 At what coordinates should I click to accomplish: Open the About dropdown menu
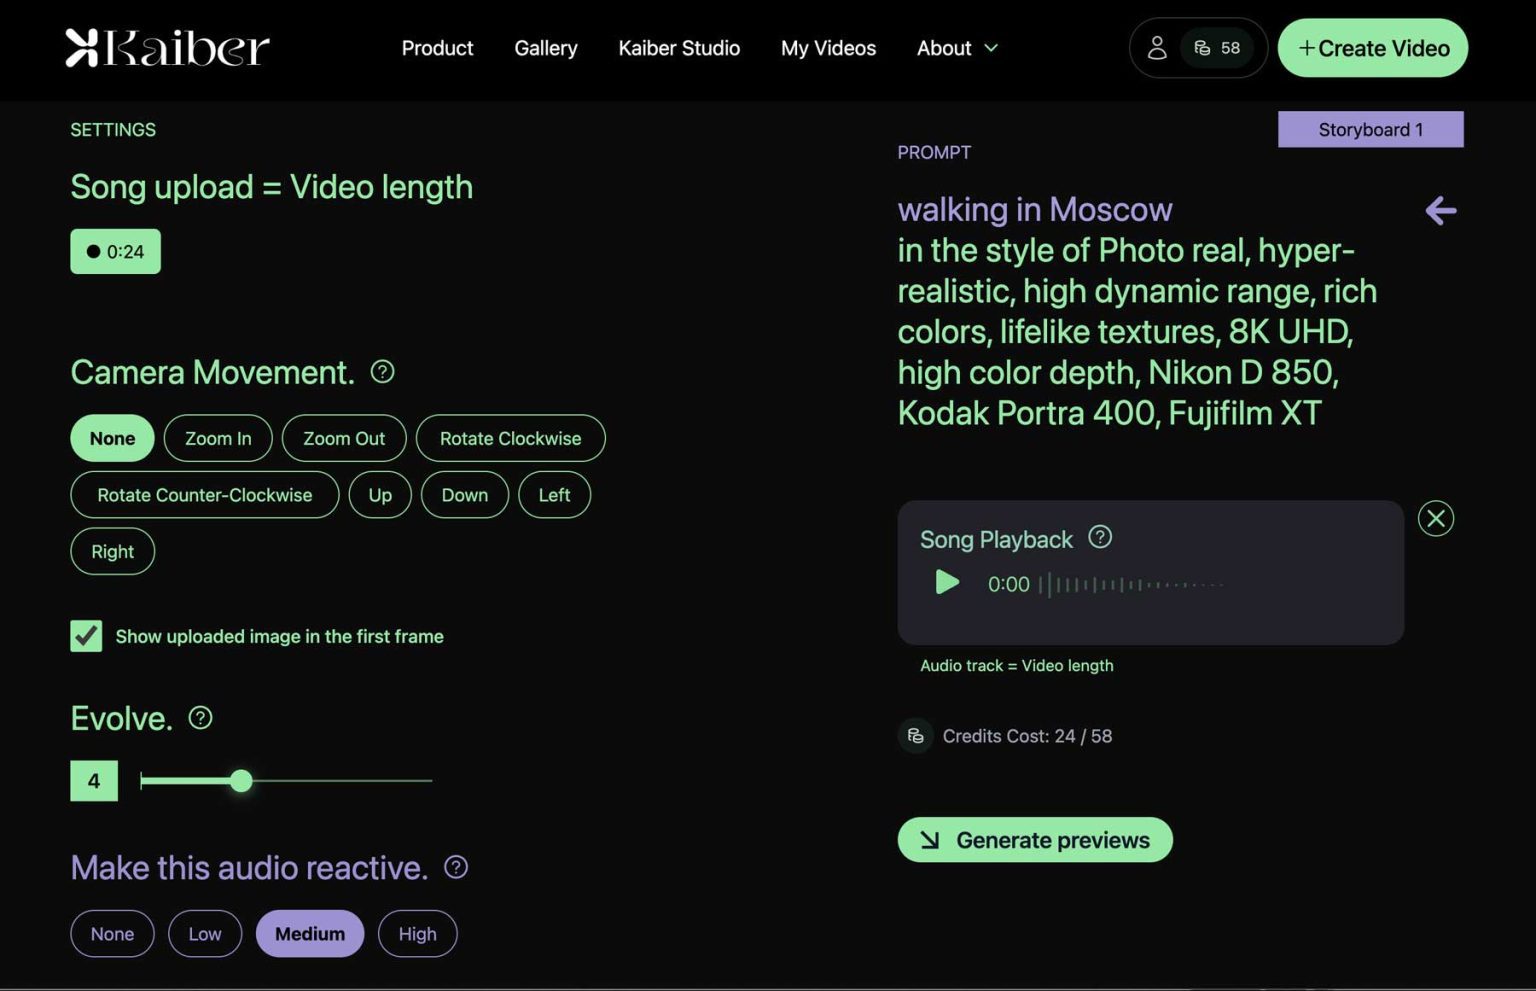pyautogui.click(x=955, y=48)
